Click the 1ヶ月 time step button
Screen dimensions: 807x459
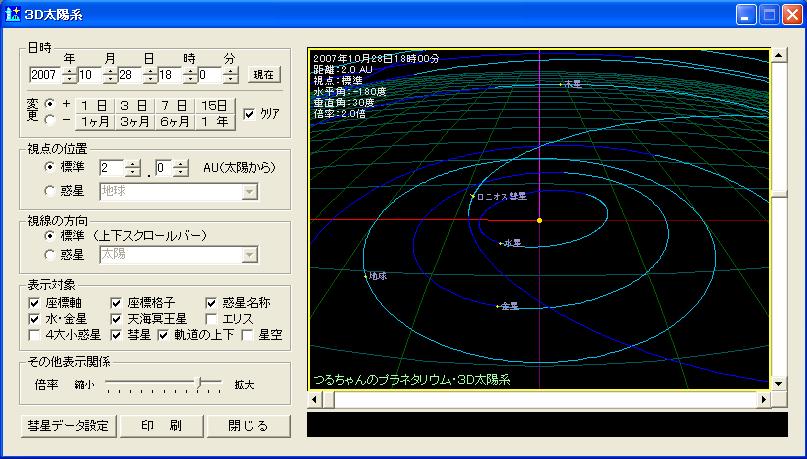[96, 122]
